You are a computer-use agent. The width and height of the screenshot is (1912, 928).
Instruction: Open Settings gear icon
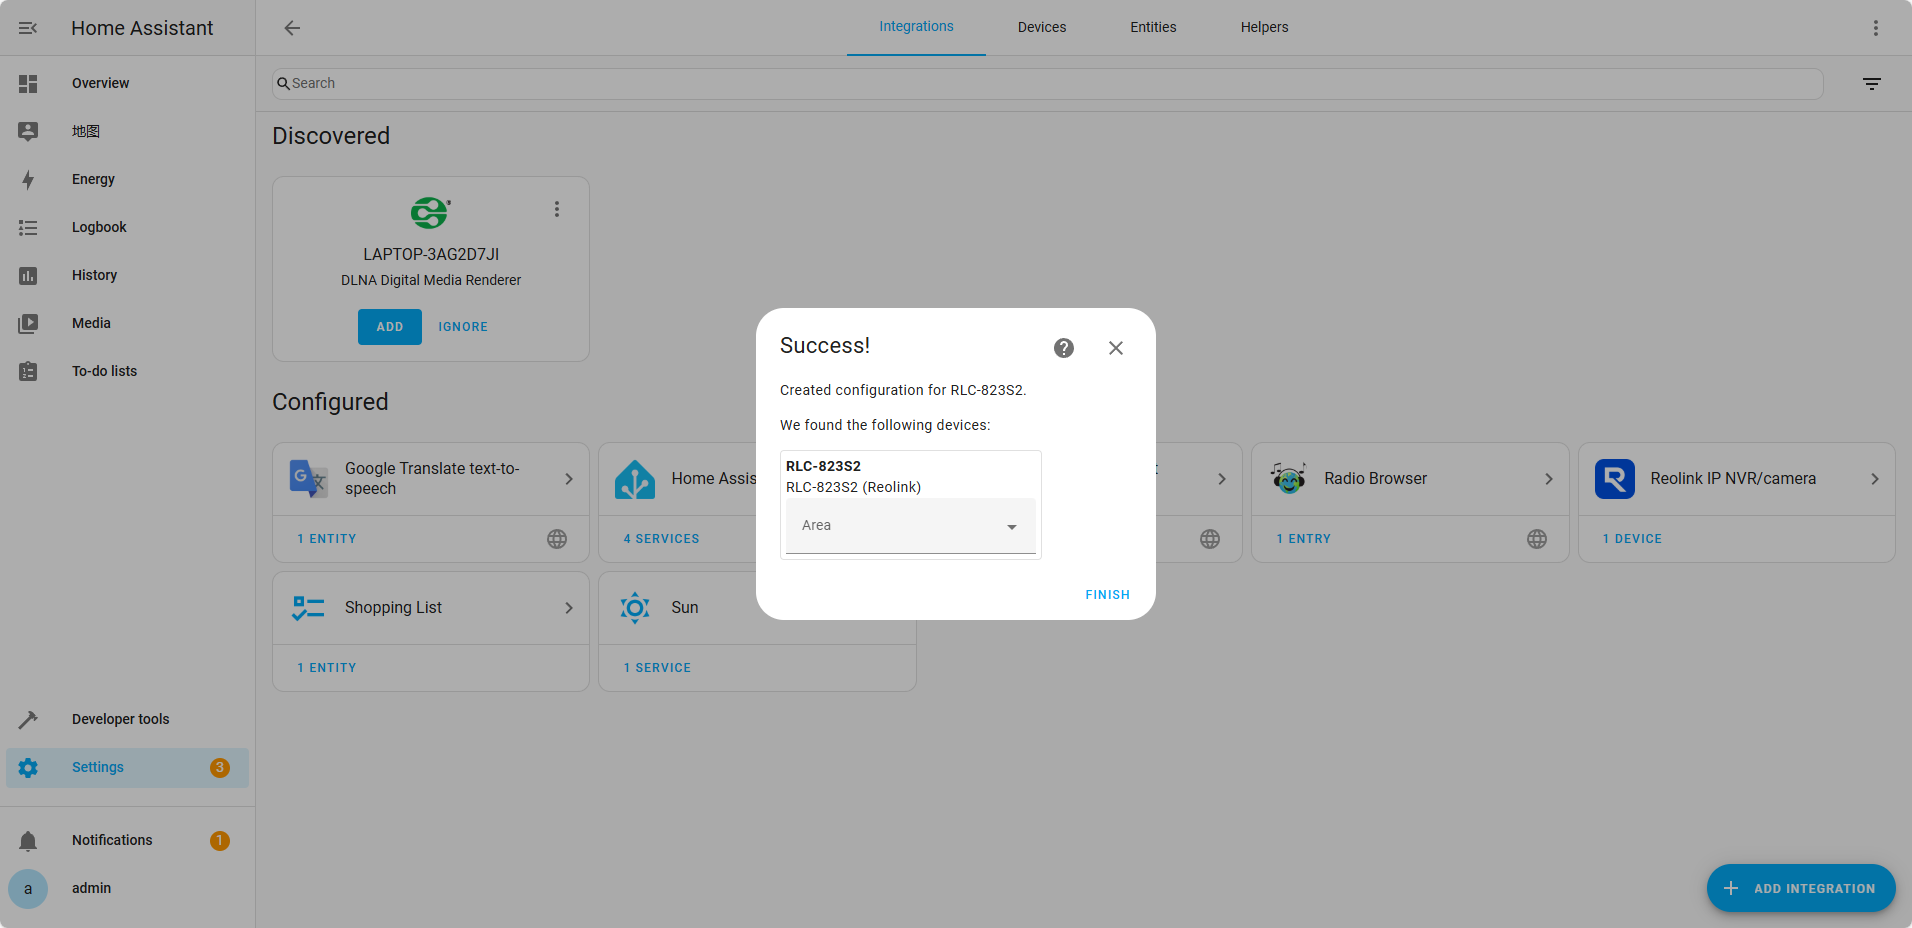pyautogui.click(x=28, y=768)
